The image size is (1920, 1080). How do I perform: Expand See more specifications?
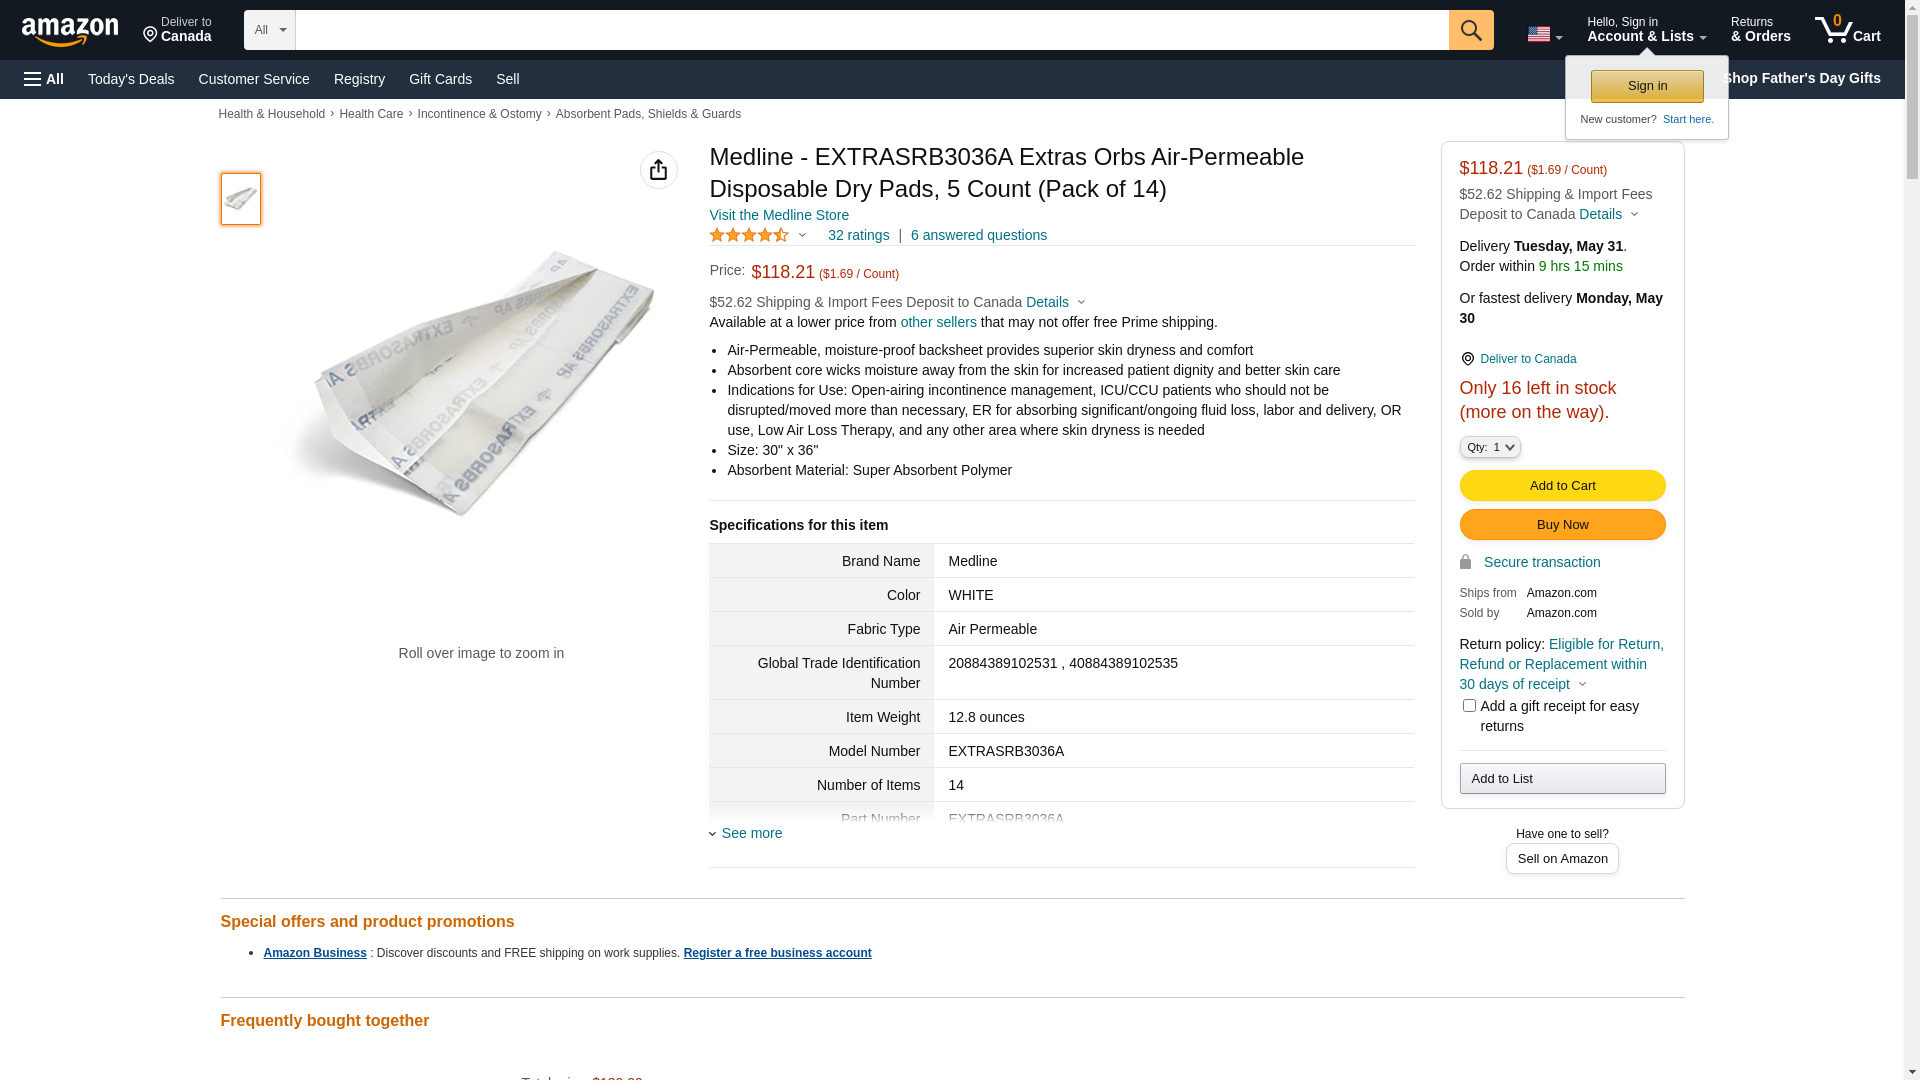click(751, 833)
